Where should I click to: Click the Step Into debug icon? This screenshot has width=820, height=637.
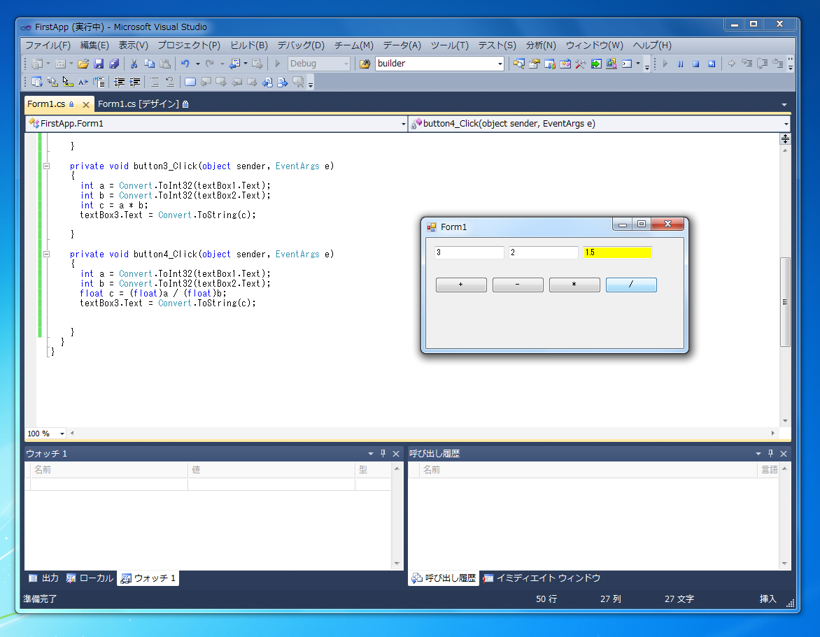coord(746,64)
